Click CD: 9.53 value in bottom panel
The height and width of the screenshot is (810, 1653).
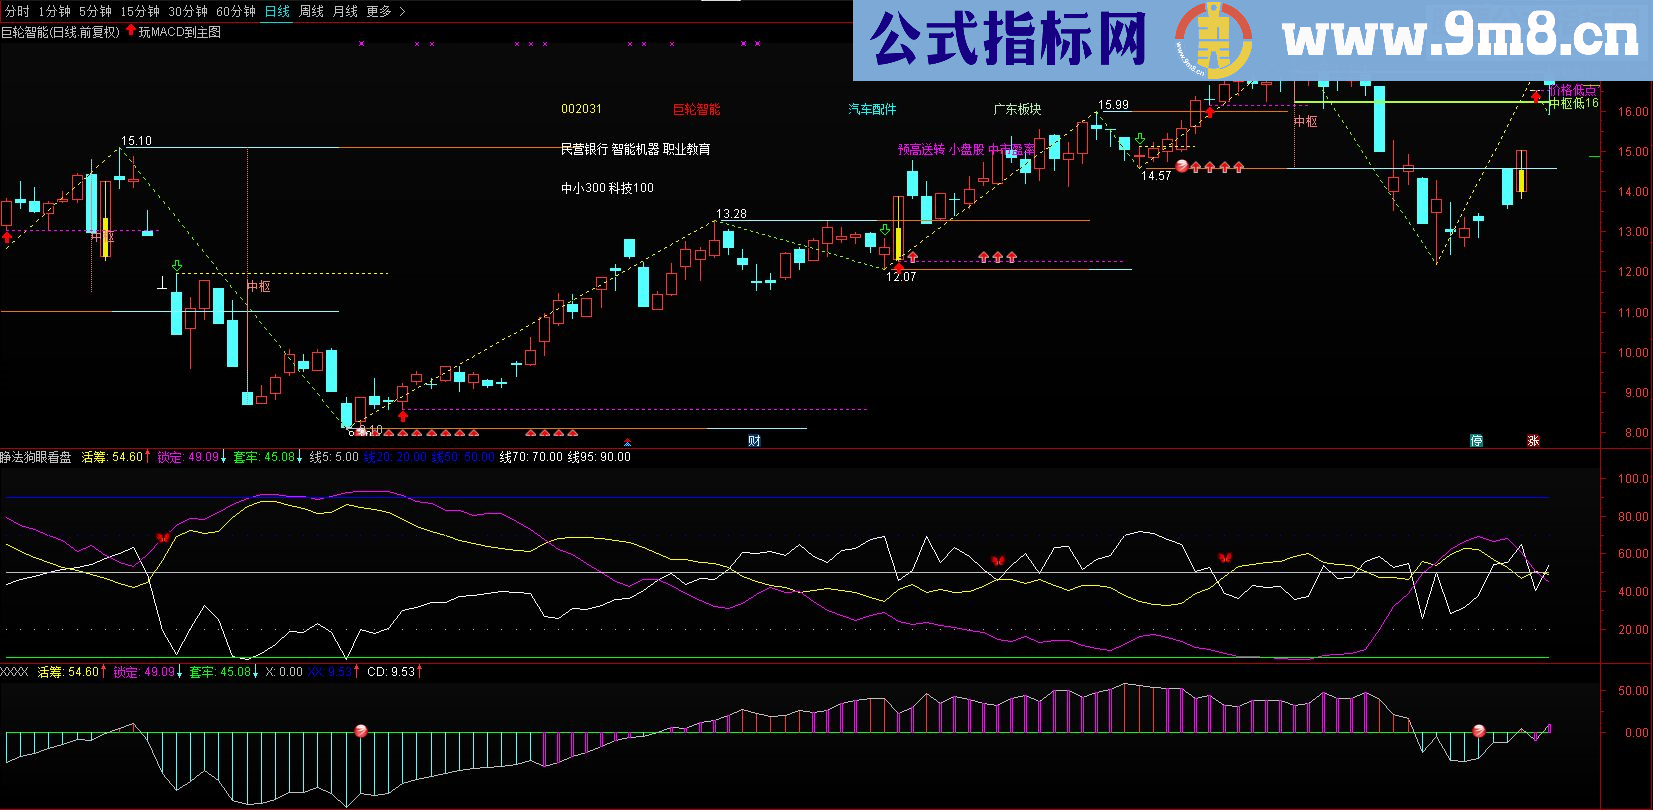393,672
